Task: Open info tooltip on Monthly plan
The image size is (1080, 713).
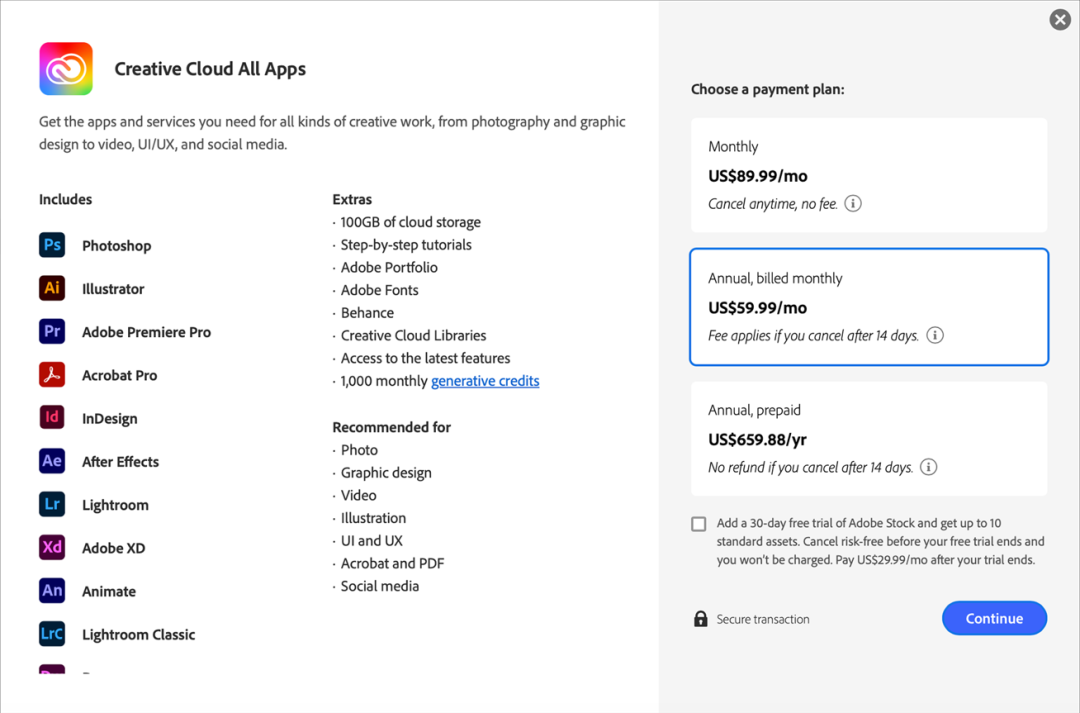Action: coord(852,203)
